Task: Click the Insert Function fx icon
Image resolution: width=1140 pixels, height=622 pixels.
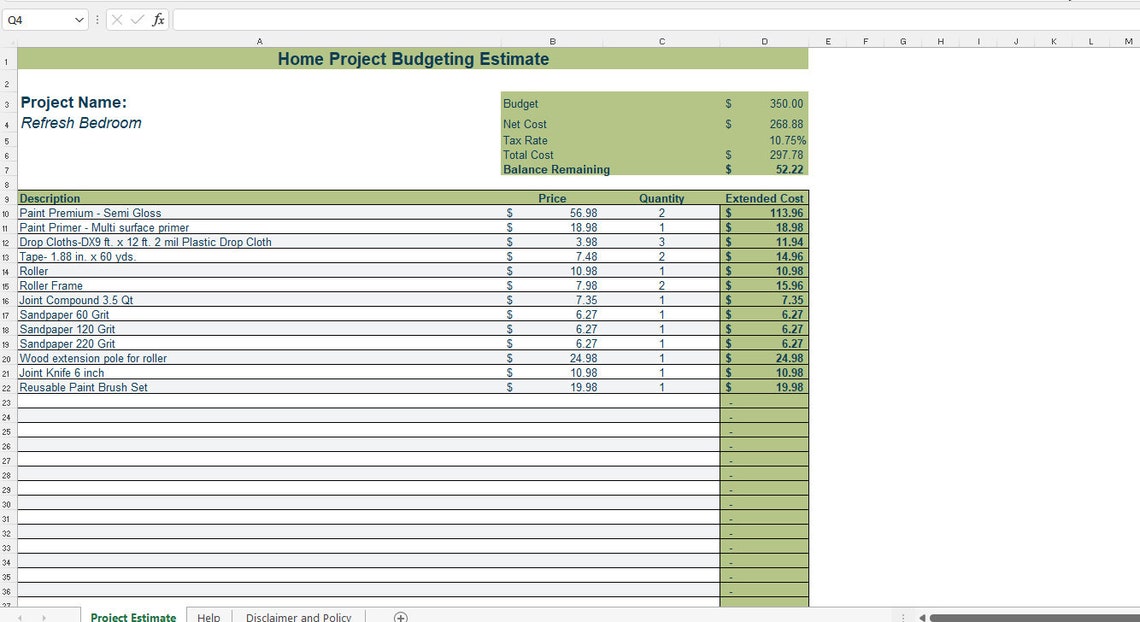Action: click(x=160, y=19)
